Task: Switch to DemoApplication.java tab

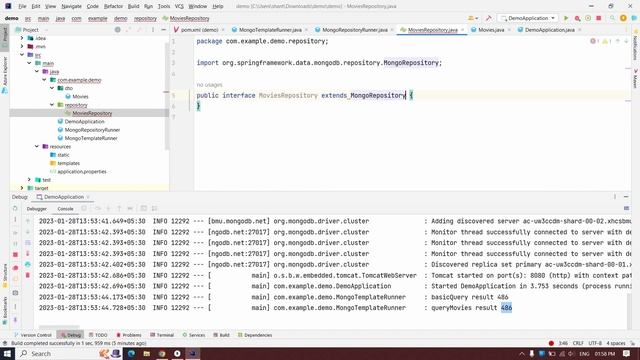Action: 549,30
